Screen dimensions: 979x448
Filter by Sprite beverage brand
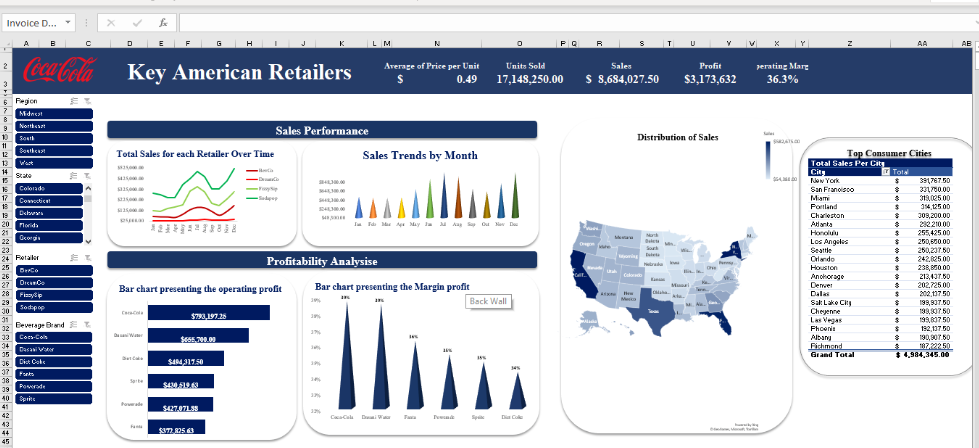pos(54,399)
